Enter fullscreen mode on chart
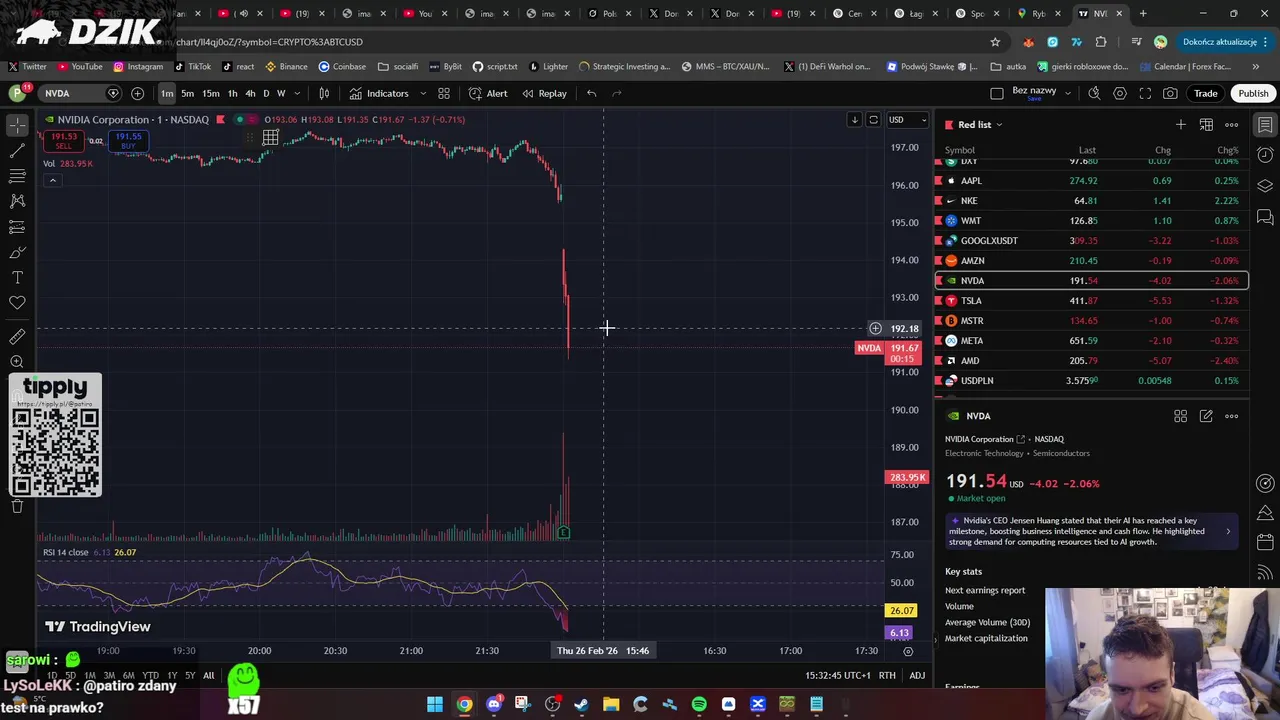The height and width of the screenshot is (720, 1280). [x=1145, y=93]
